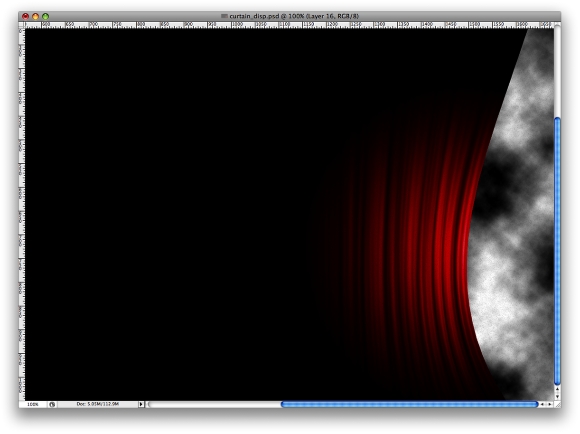Close the curtain_disp.psd window with red button
Screen dimensions: 580x434
point(25,16)
